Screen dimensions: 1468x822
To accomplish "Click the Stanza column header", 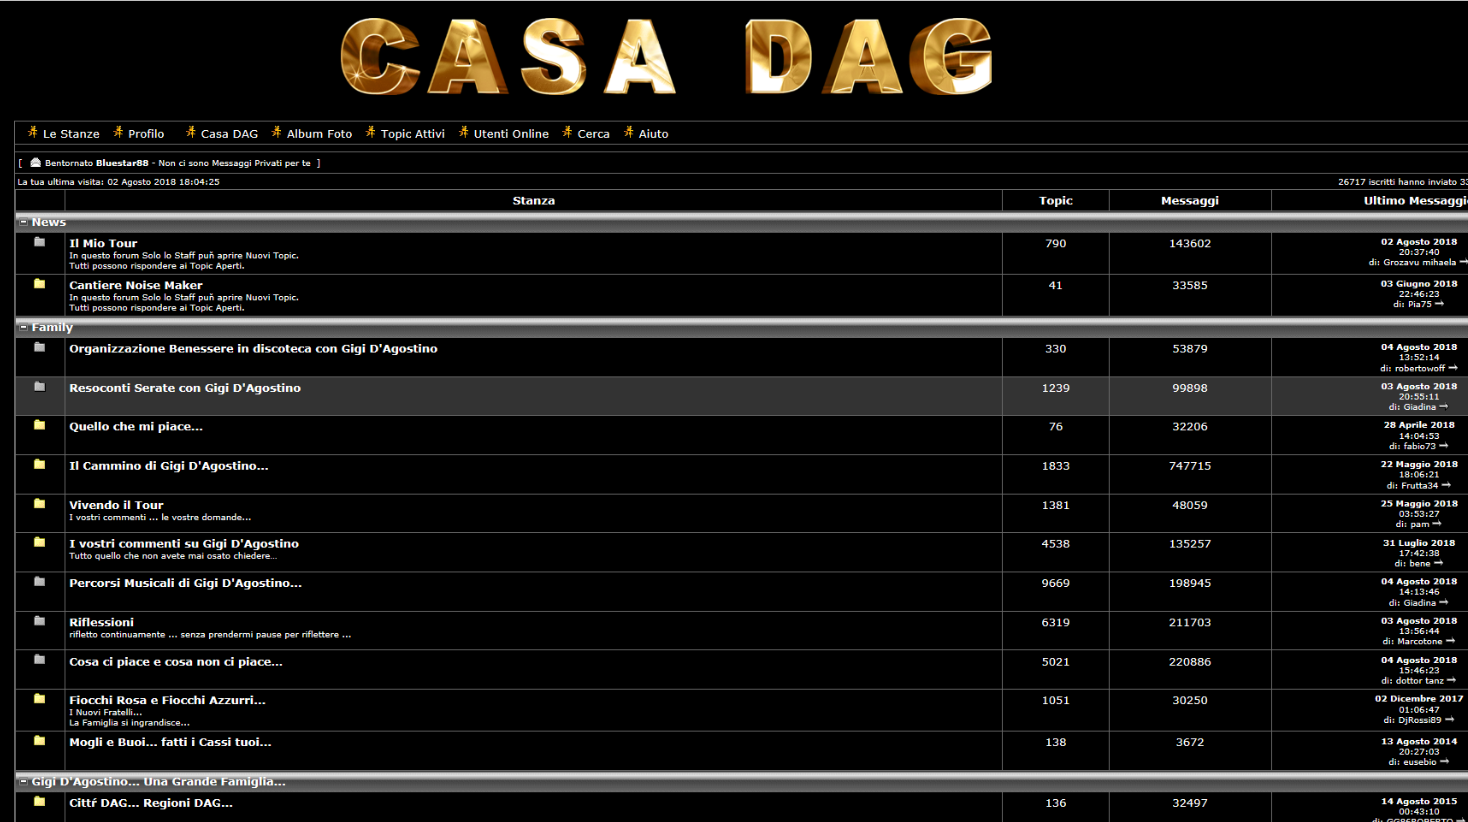I will click(534, 201).
